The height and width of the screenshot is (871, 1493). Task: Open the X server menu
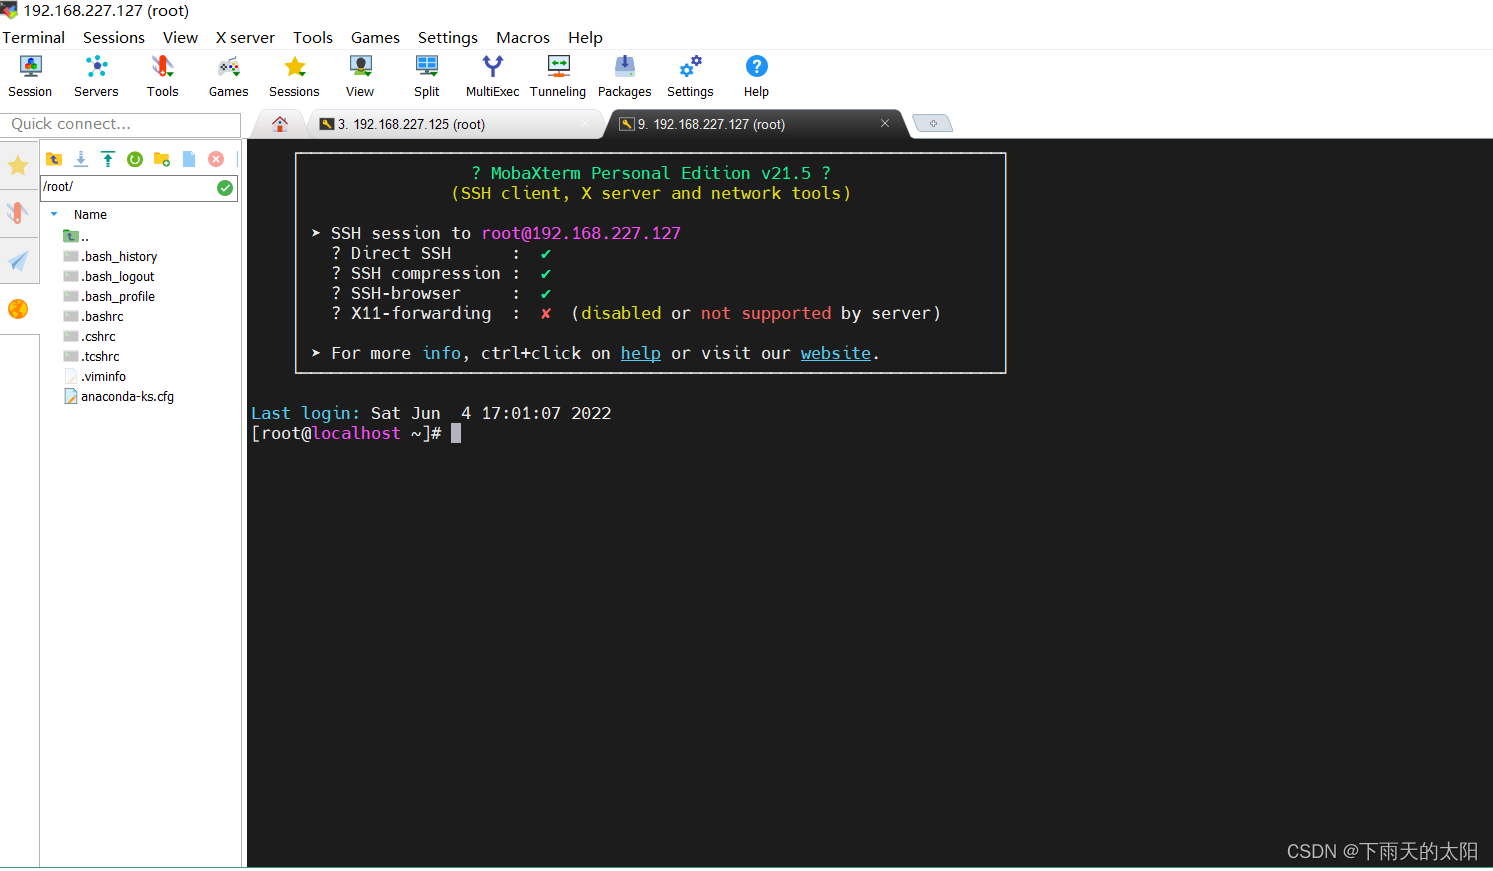245,37
